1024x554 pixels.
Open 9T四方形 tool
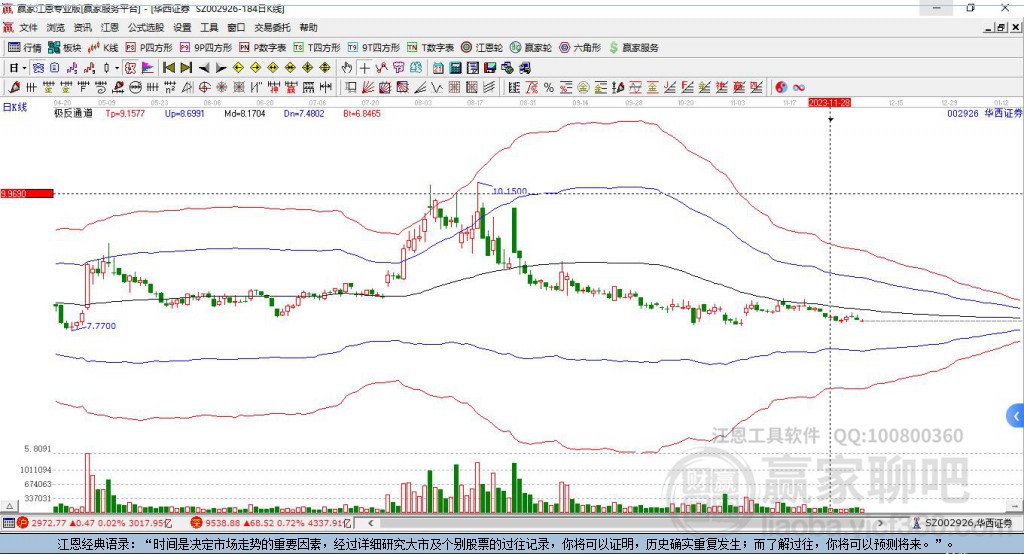click(x=374, y=48)
